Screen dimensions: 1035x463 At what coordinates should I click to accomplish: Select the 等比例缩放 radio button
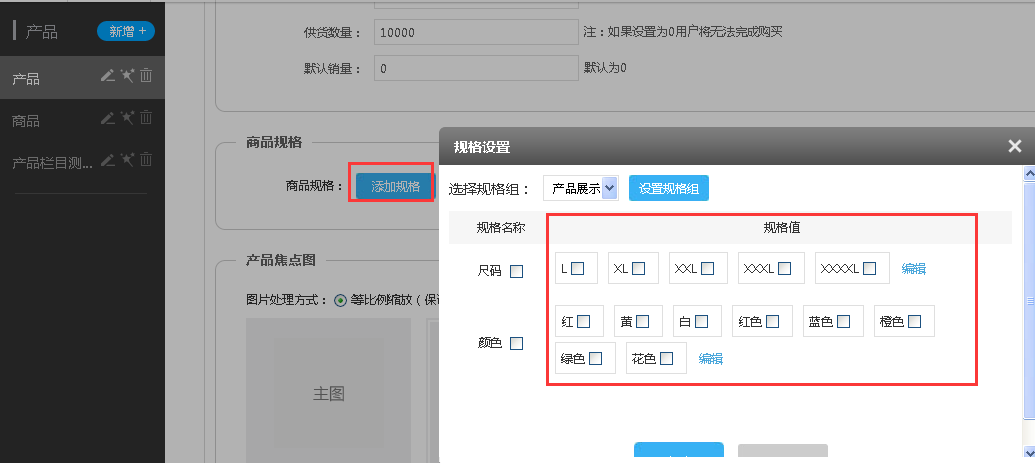[x=340, y=299]
